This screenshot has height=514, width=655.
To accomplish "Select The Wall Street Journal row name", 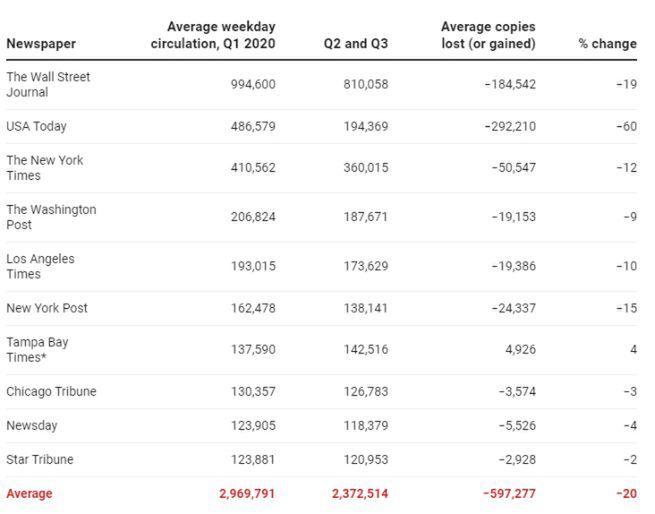I will click(48, 84).
